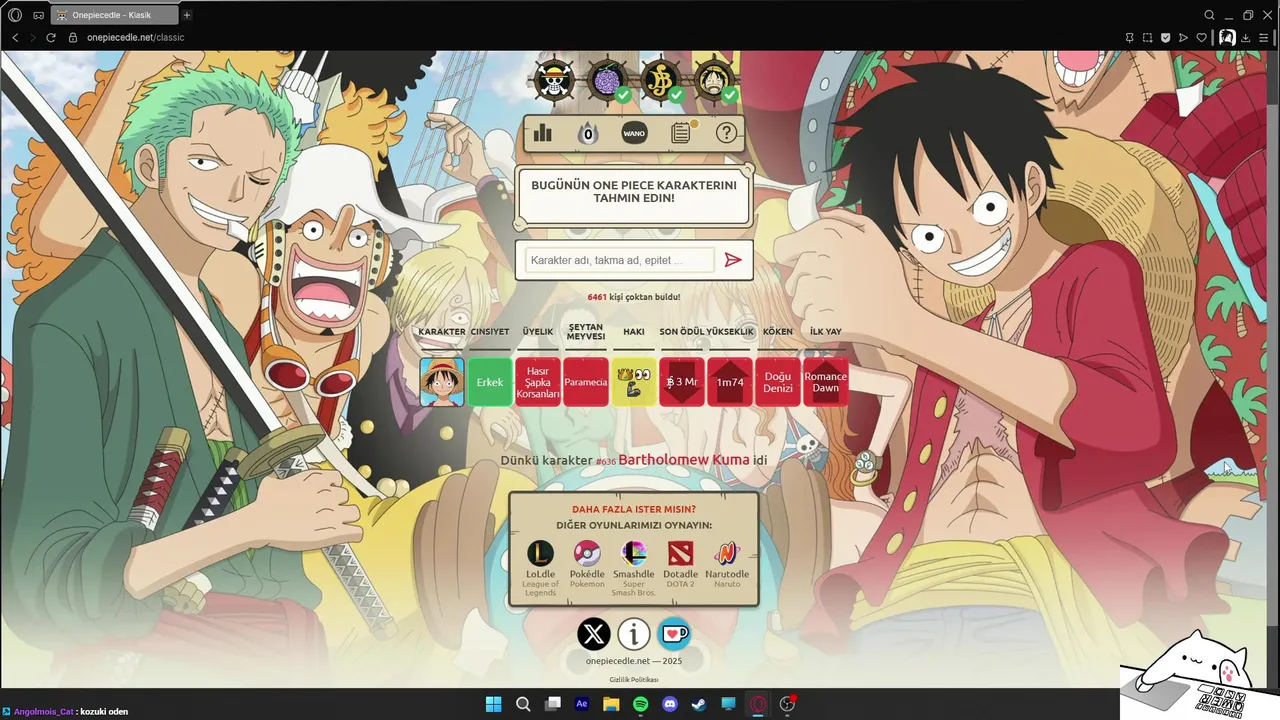The height and width of the screenshot is (720, 1280).
Task: Open the Smashdle game link
Action: tap(634, 567)
